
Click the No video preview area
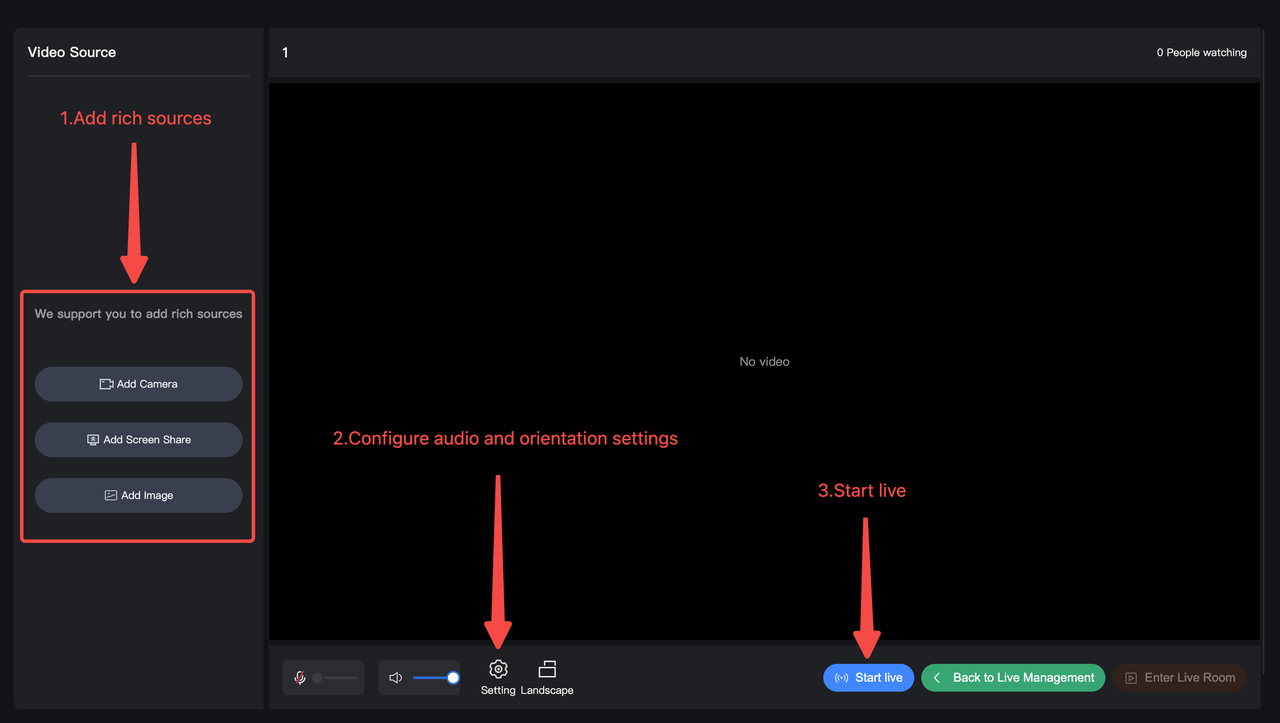764,362
